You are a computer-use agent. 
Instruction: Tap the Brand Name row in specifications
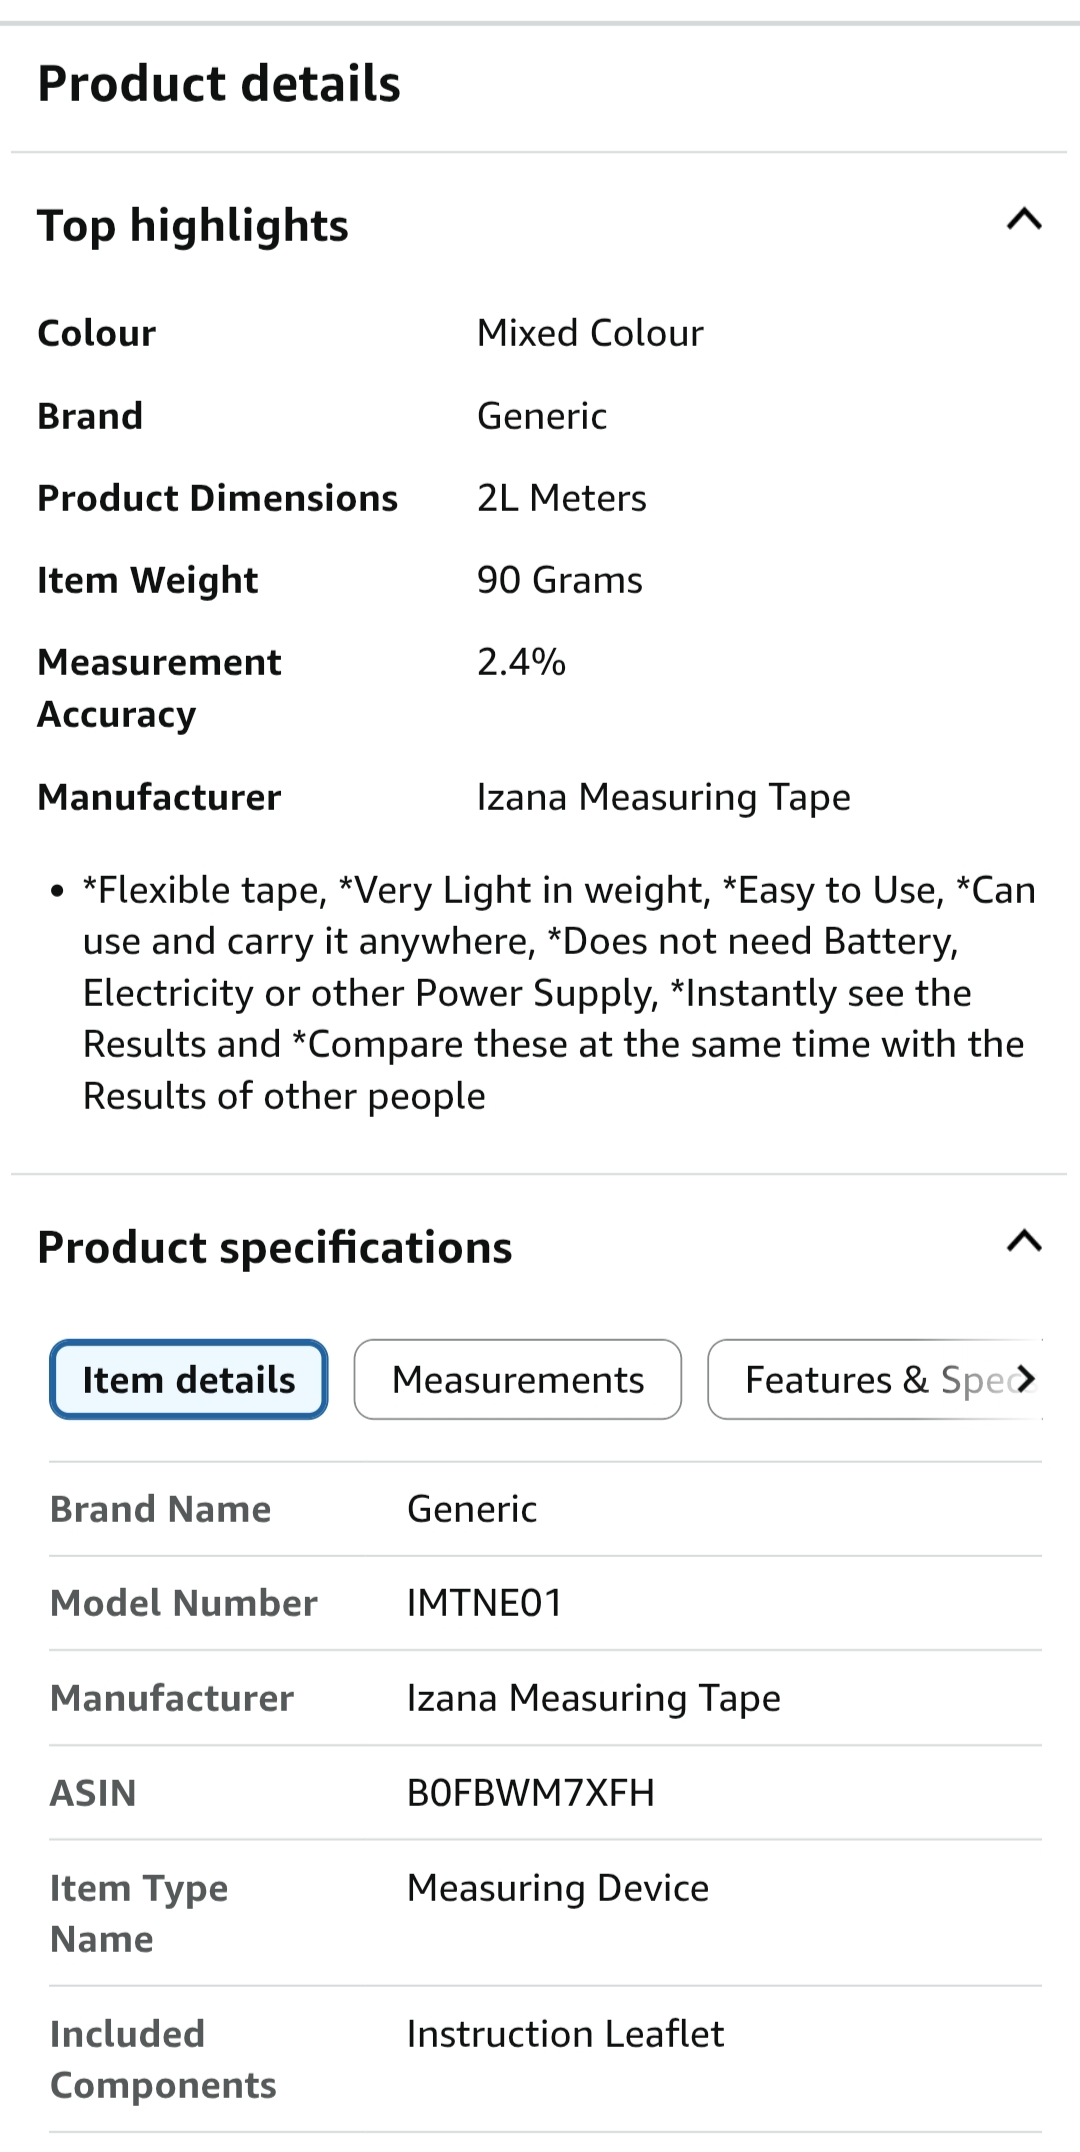click(160, 1509)
